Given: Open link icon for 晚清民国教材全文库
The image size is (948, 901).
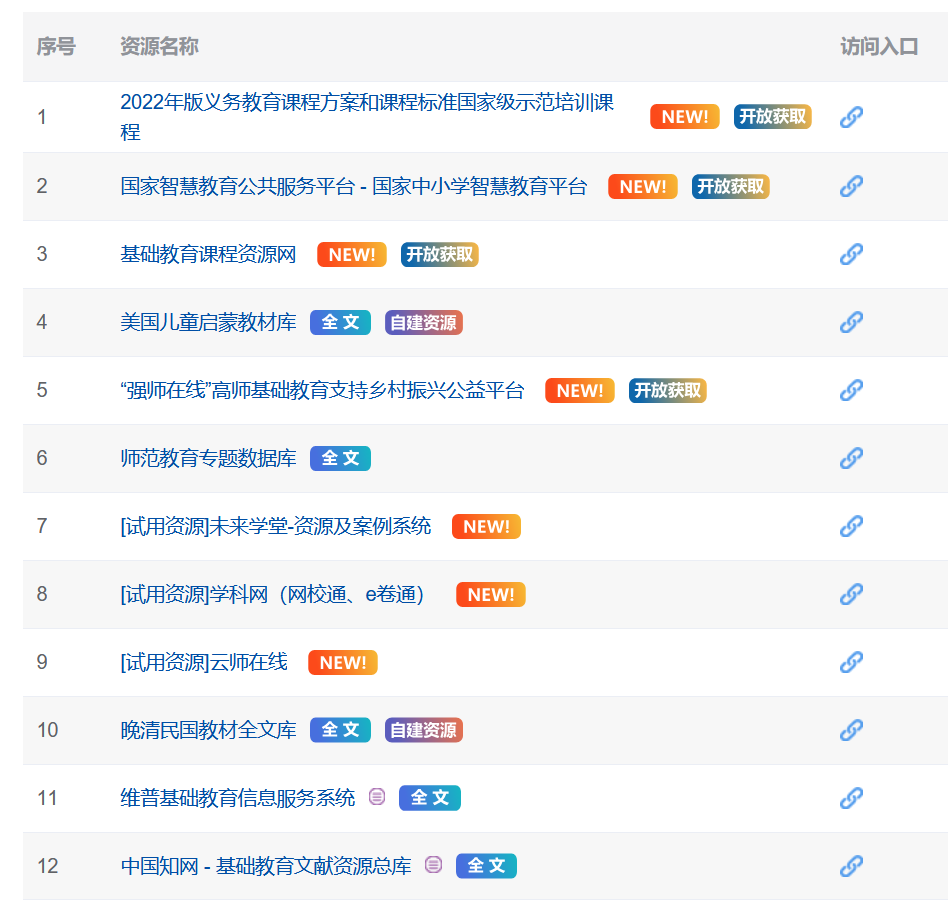Looking at the screenshot, I should click(x=851, y=730).
